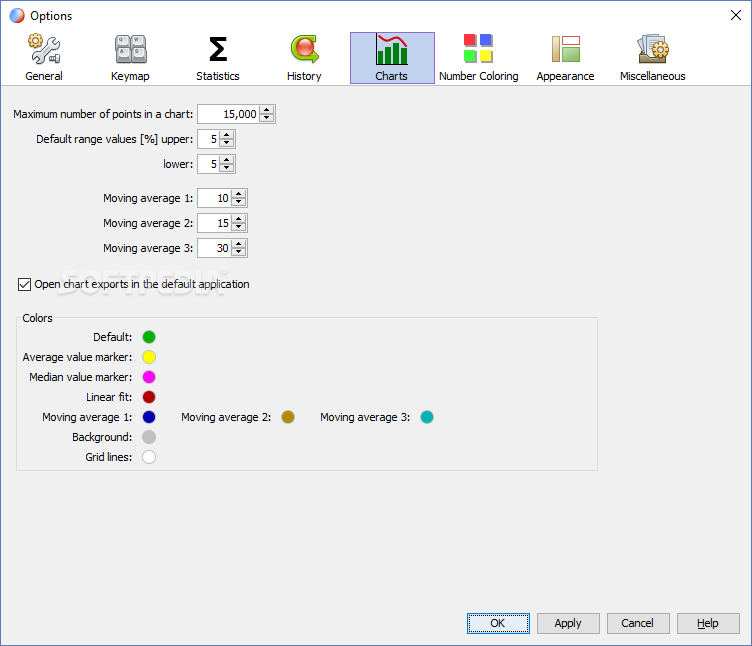Increase default range lower value
752x646 pixels.
(x=227, y=160)
